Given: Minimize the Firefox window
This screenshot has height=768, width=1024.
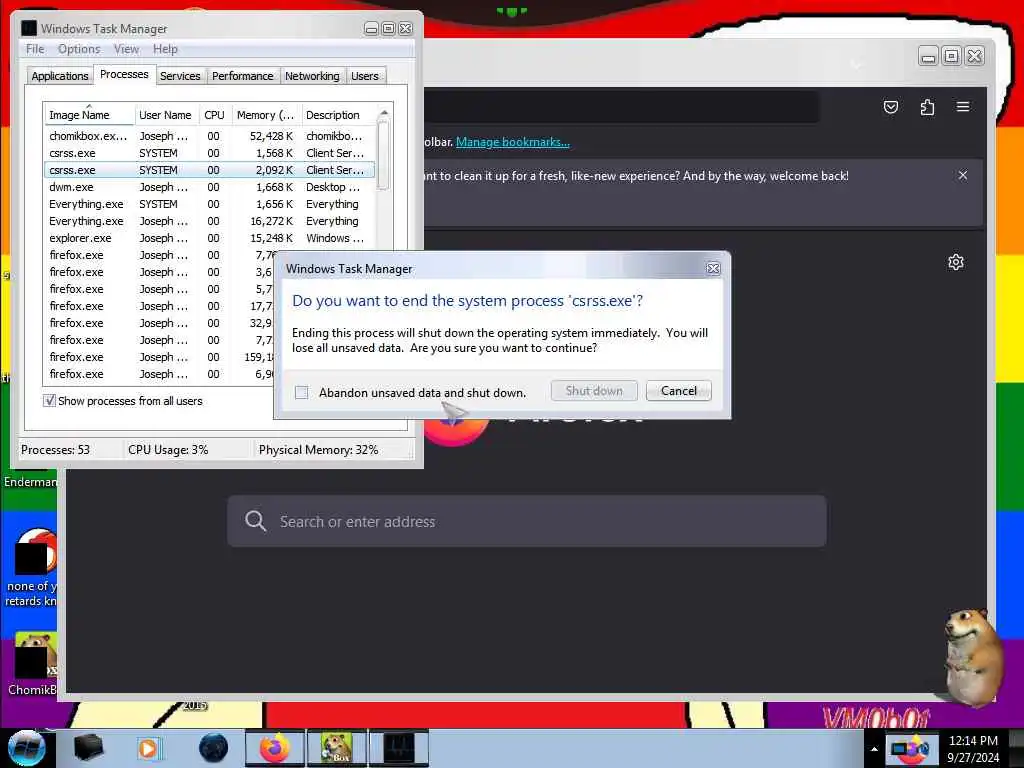Looking at the screenshot, I should [928, 57].
